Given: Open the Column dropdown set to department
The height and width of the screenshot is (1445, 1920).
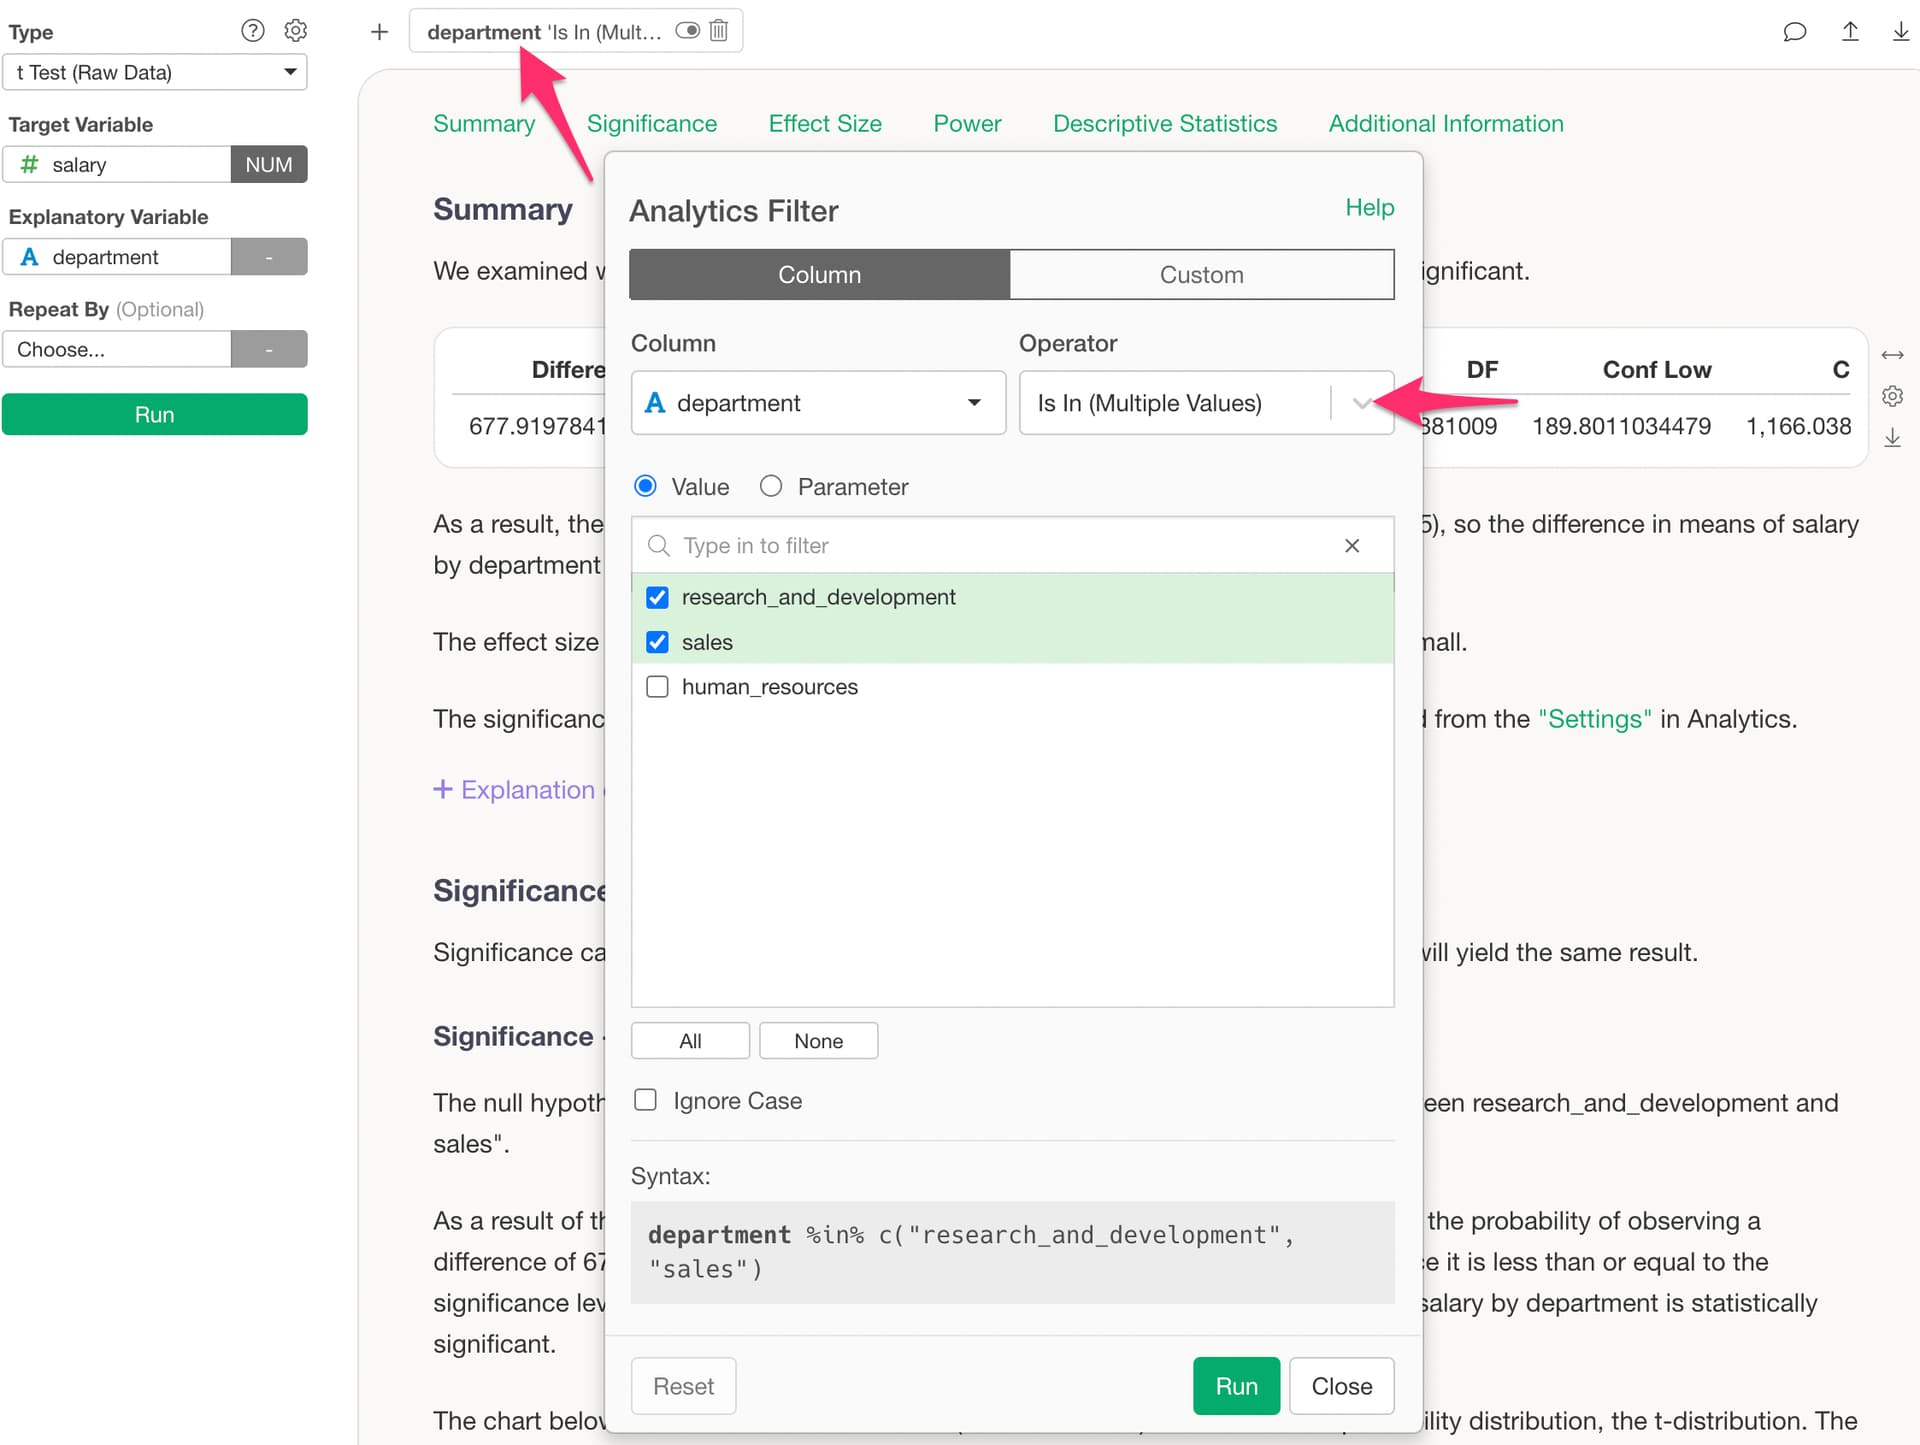Looking at the screenshot, I should 818,403.
